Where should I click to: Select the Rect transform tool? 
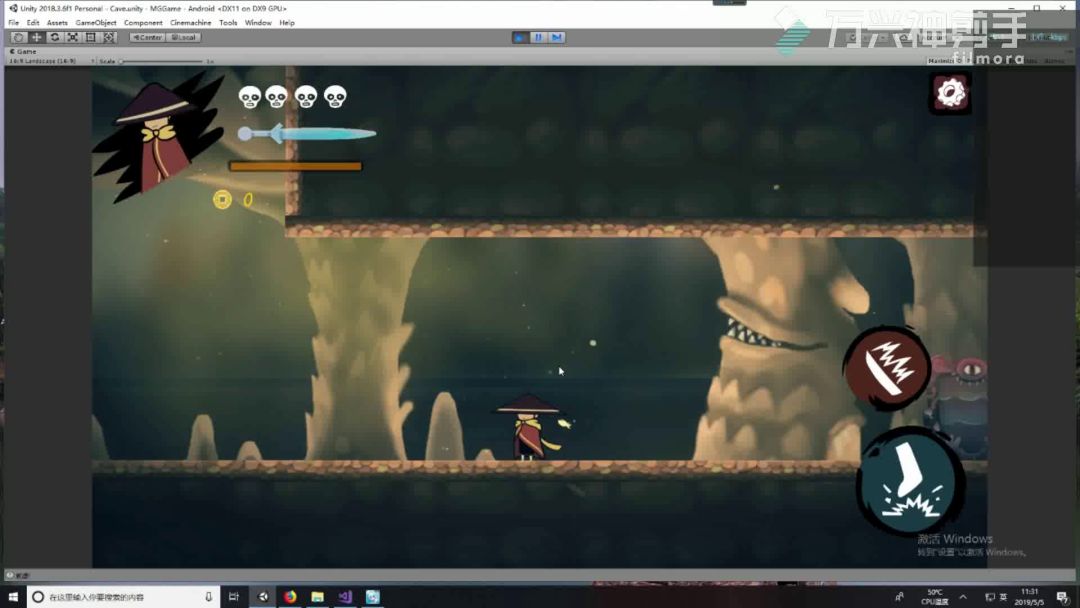pos(91,37)
